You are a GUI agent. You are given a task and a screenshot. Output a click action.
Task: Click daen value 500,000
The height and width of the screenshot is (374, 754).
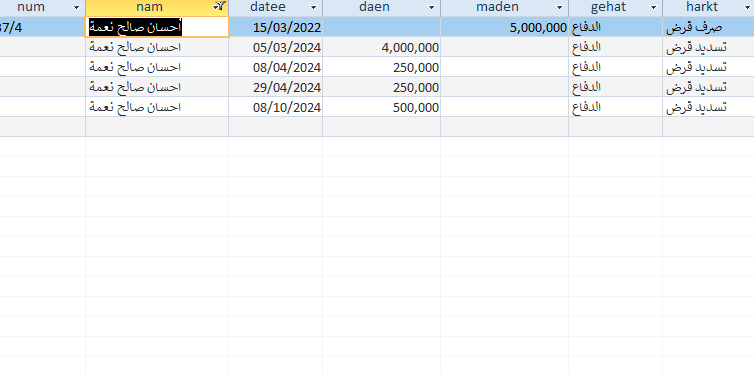[381, 107]
